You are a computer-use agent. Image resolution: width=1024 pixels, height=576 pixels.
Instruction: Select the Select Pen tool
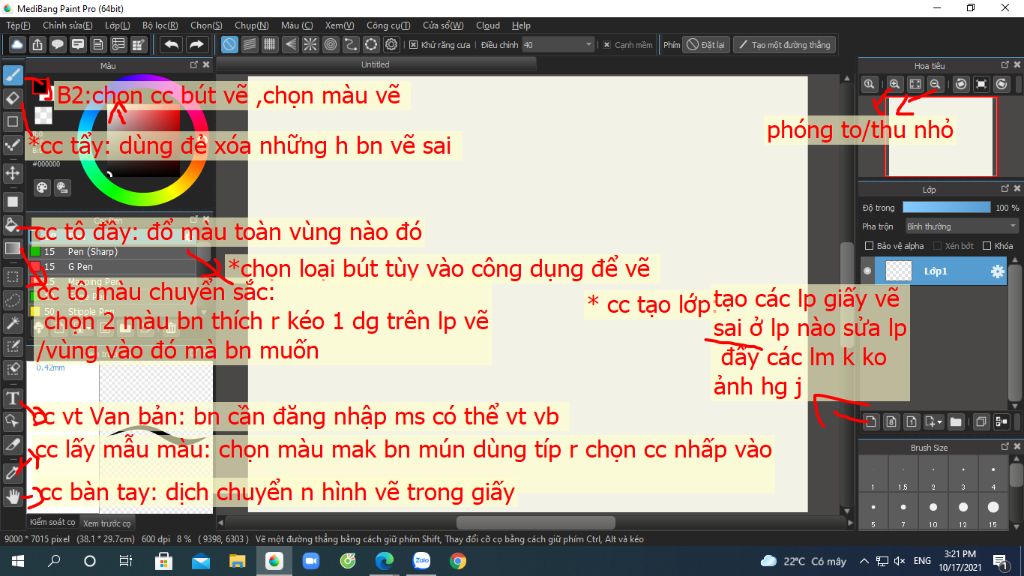(x=12, y=346)
